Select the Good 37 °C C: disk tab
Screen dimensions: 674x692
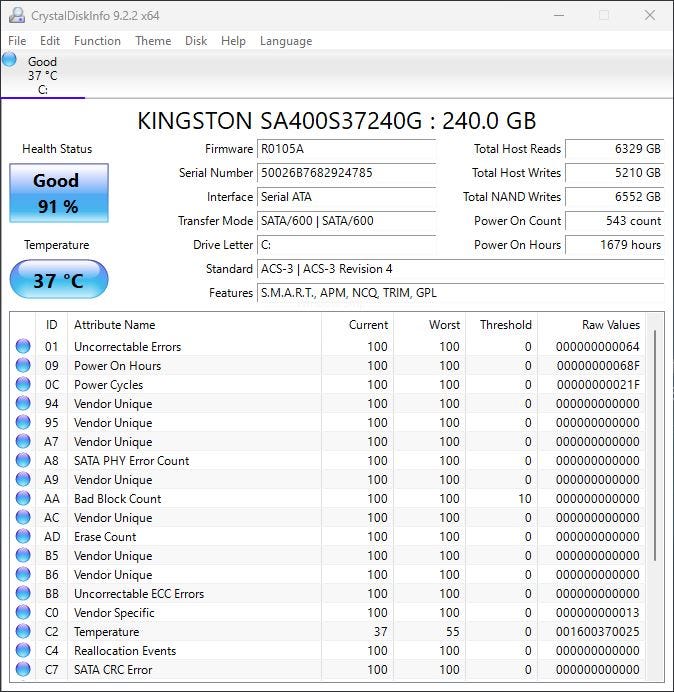coord(42,75)
